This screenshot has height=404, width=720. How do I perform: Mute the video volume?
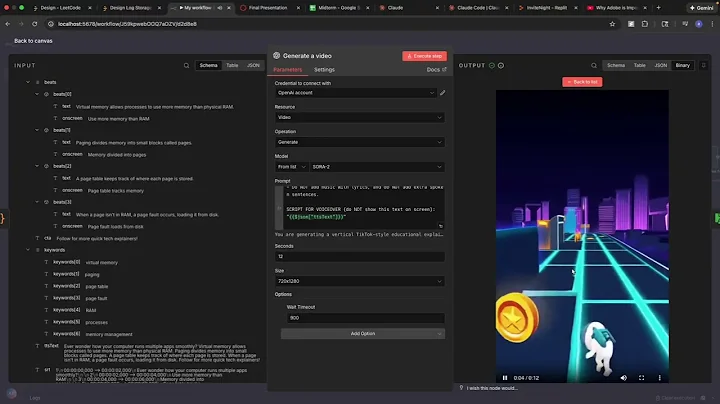624,378
